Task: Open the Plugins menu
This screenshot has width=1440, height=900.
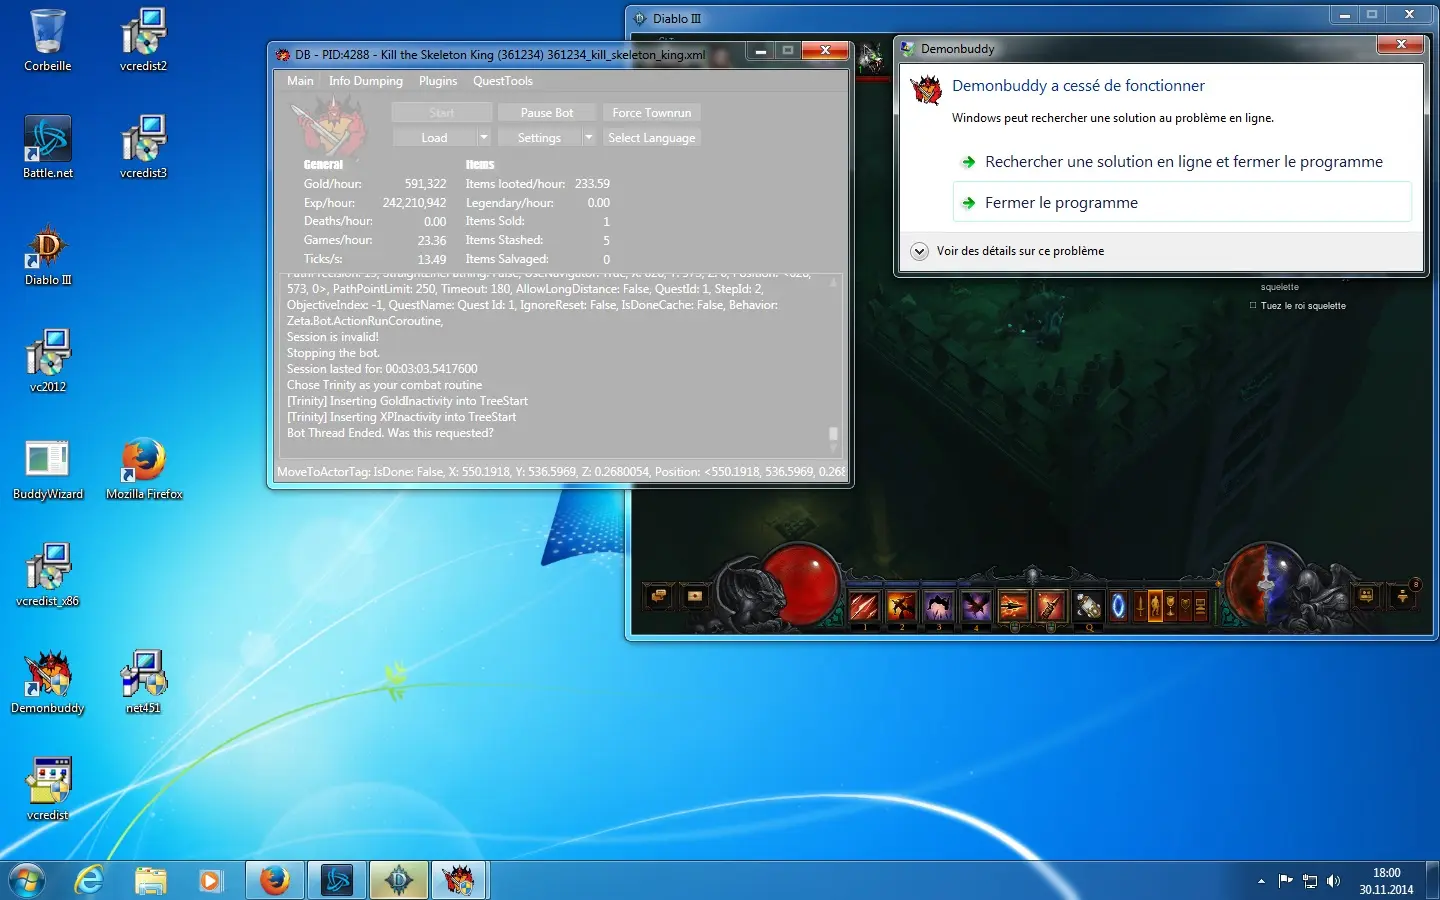Action: [x=438, y=81]
